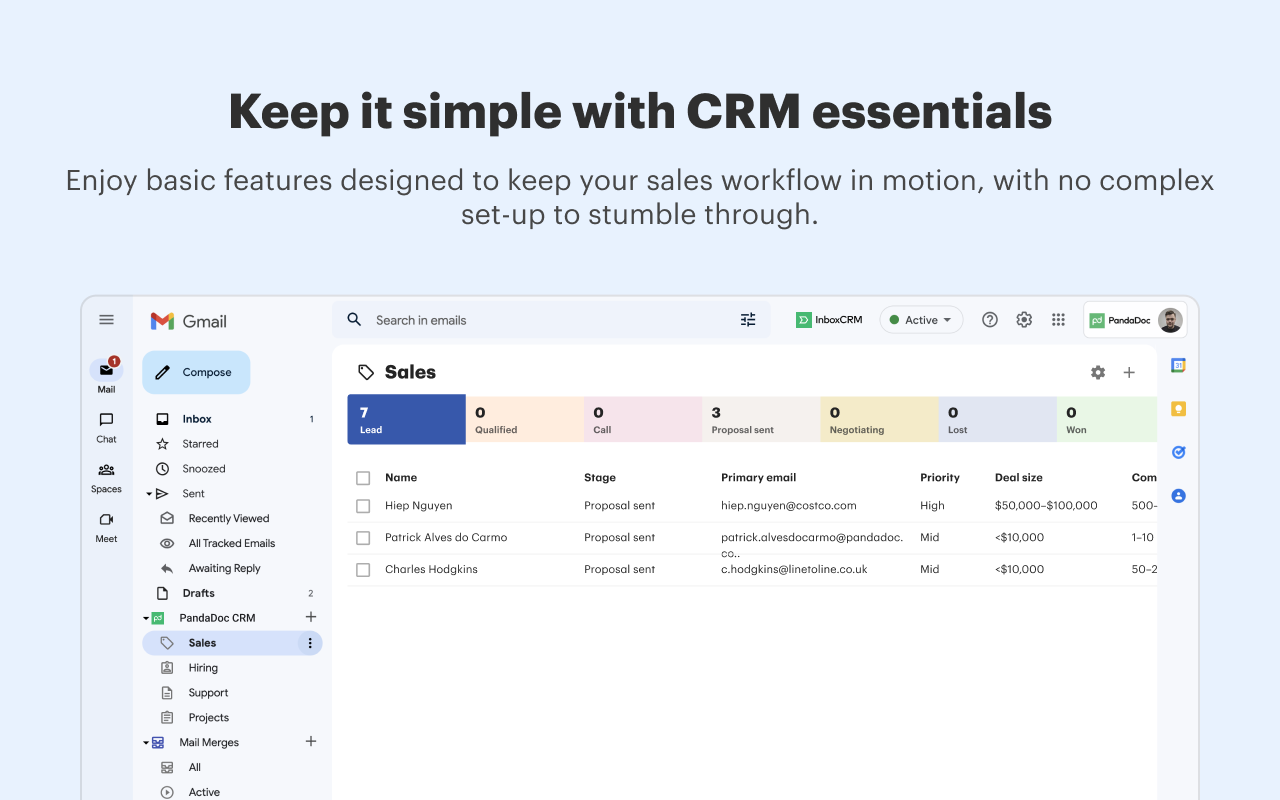Focus the Search in emails field
This screenshot has height=800, width=1280.
click(551, 320)
